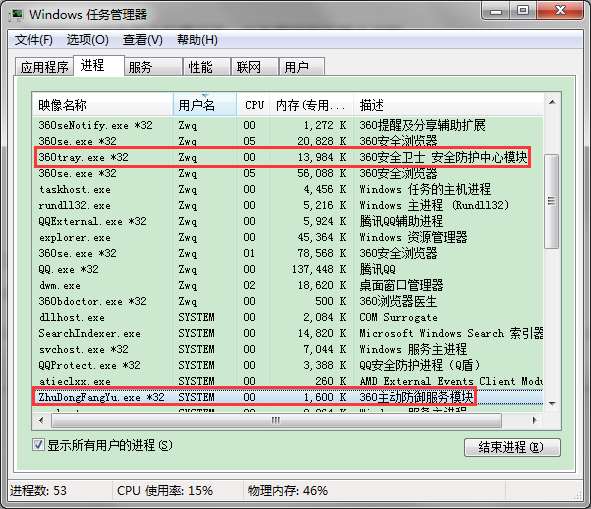591x509 pixels.
Task: Open the 查看(V) menu
Action: 142,40
